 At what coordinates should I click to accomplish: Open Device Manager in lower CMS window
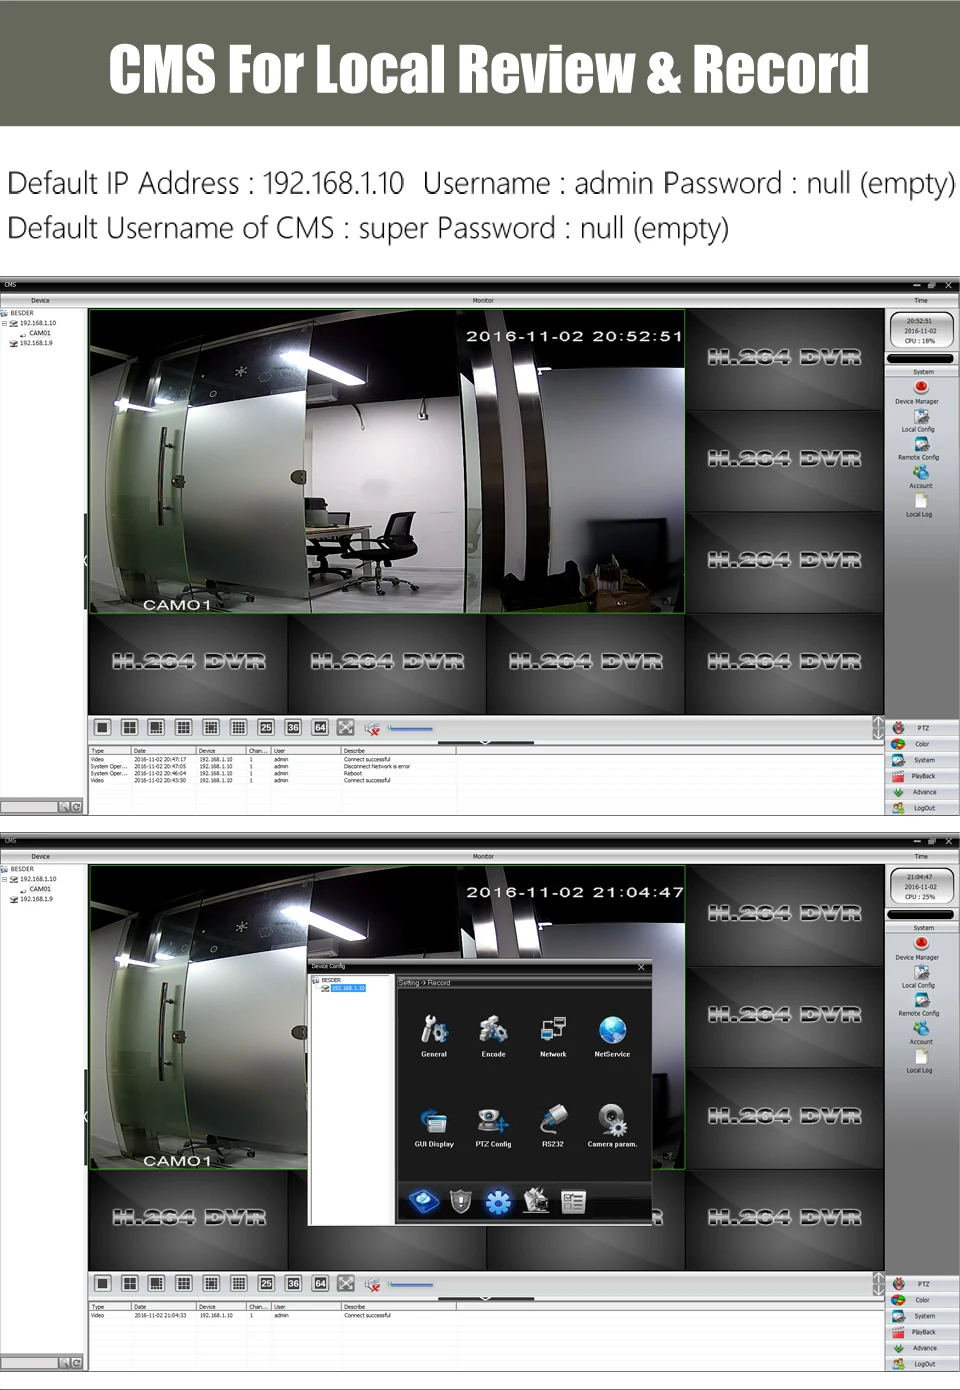coord(920,947)
